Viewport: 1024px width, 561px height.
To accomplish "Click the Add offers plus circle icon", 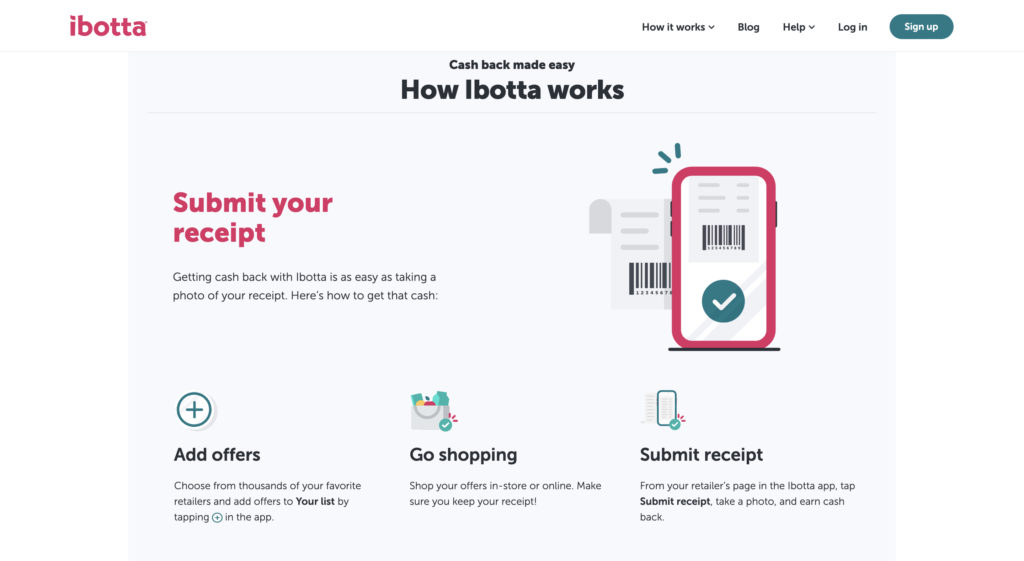I will point(195,410).
